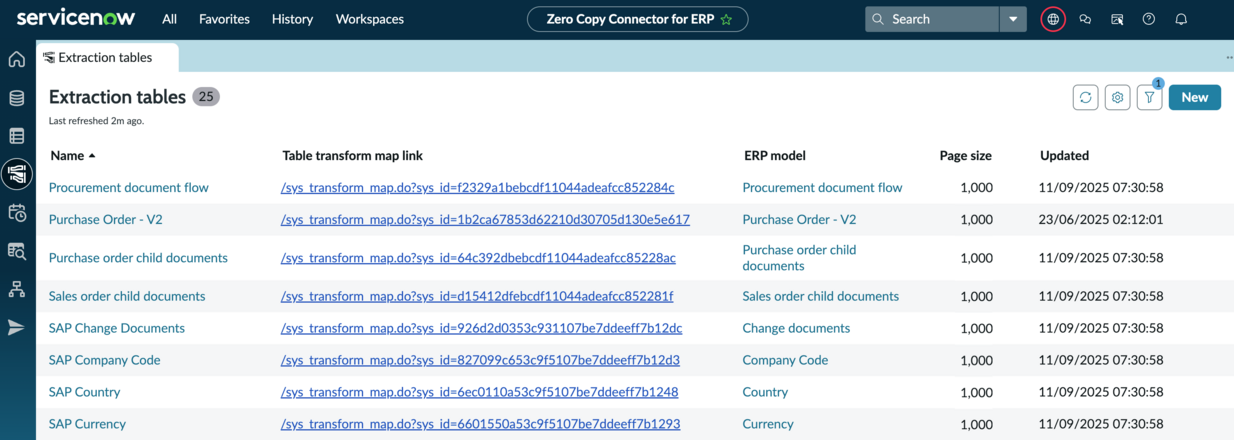Viewport: 1234px width, 440px height.
Task: Toggle sort arrow on the Name column
Action: [x=92, y=156]
